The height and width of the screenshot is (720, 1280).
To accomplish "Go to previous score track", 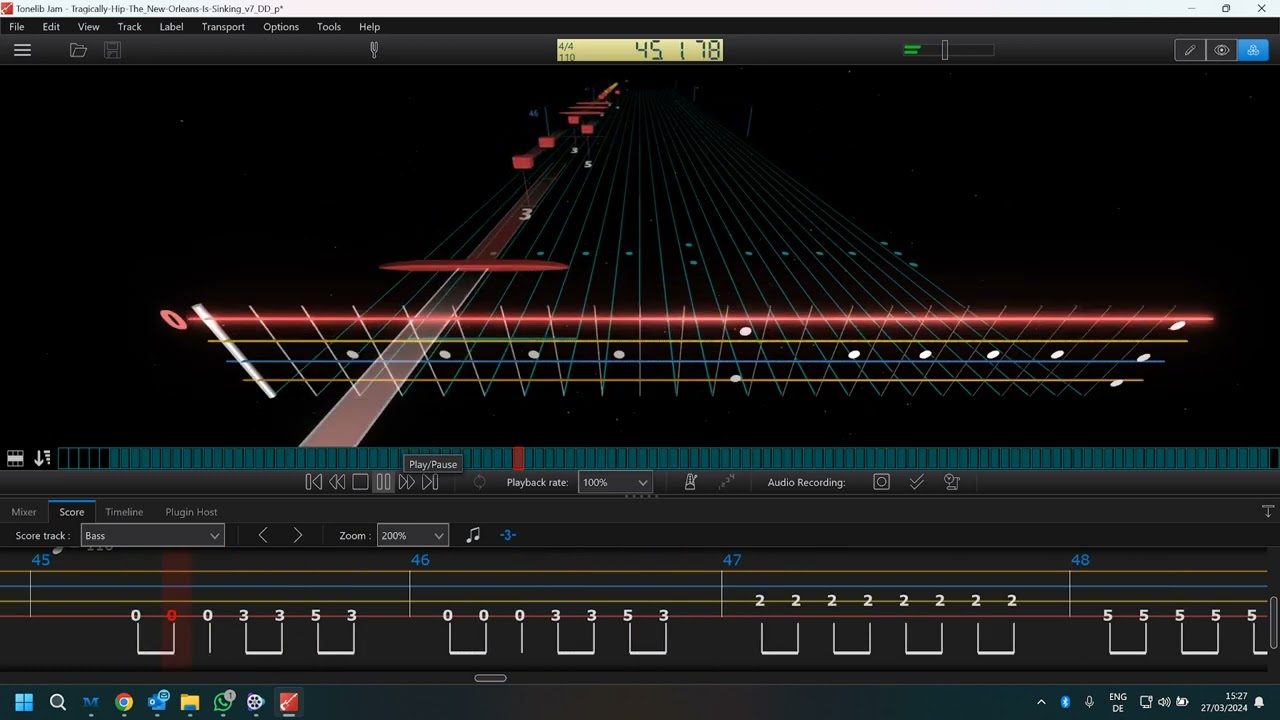I will 263,536.
